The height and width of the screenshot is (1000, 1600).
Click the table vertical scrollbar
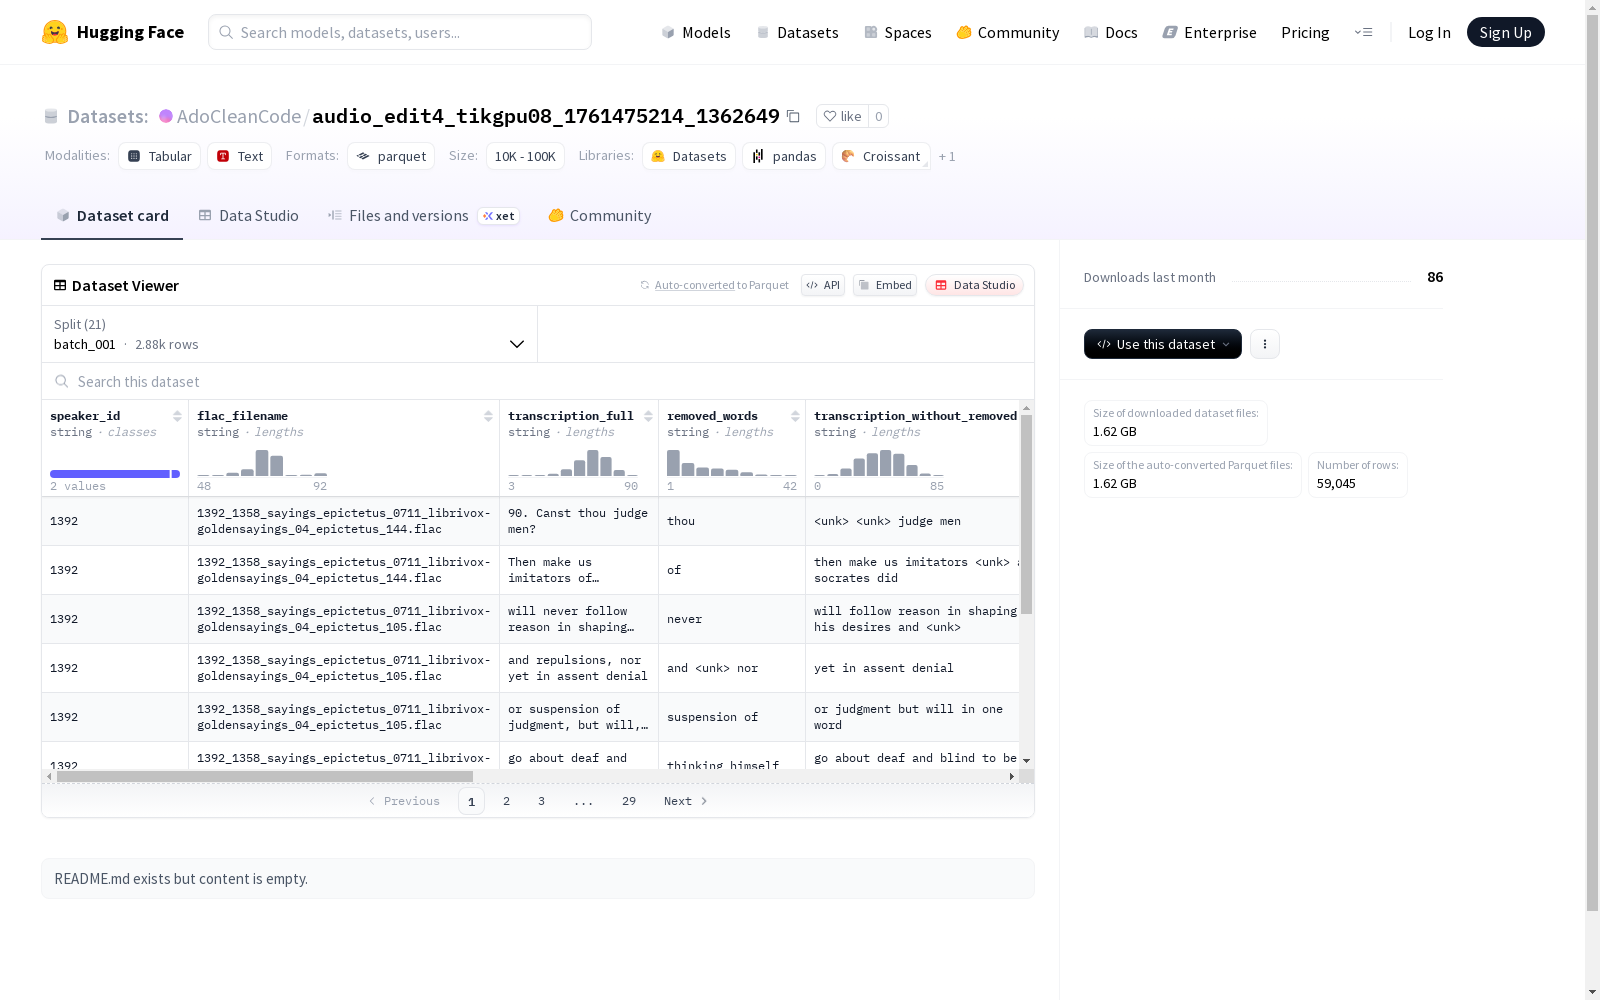click(1026, 515)
